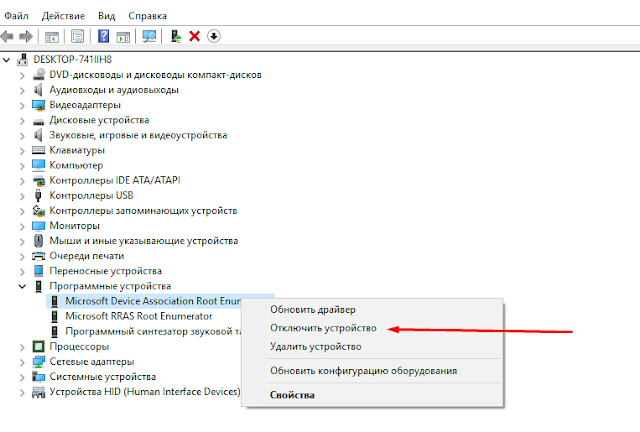Screen dimensions: 640x432
Task: Open the Вид menu
Action: coord(107,16)
